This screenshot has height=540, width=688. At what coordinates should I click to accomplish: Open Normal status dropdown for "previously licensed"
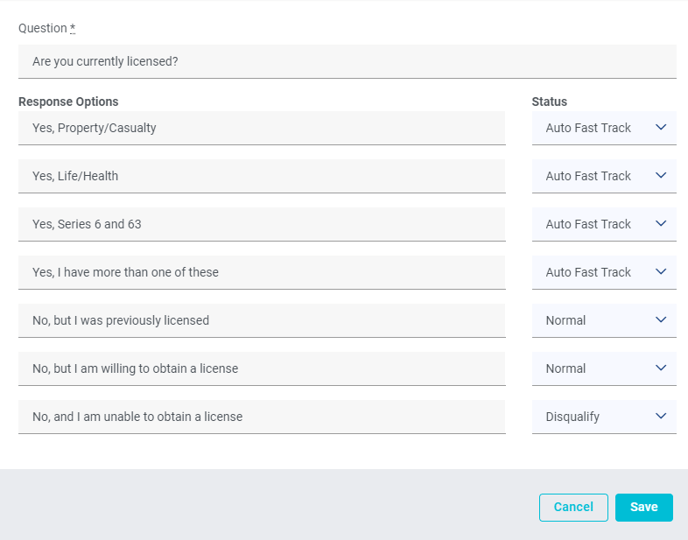click(x=604, y=321)
